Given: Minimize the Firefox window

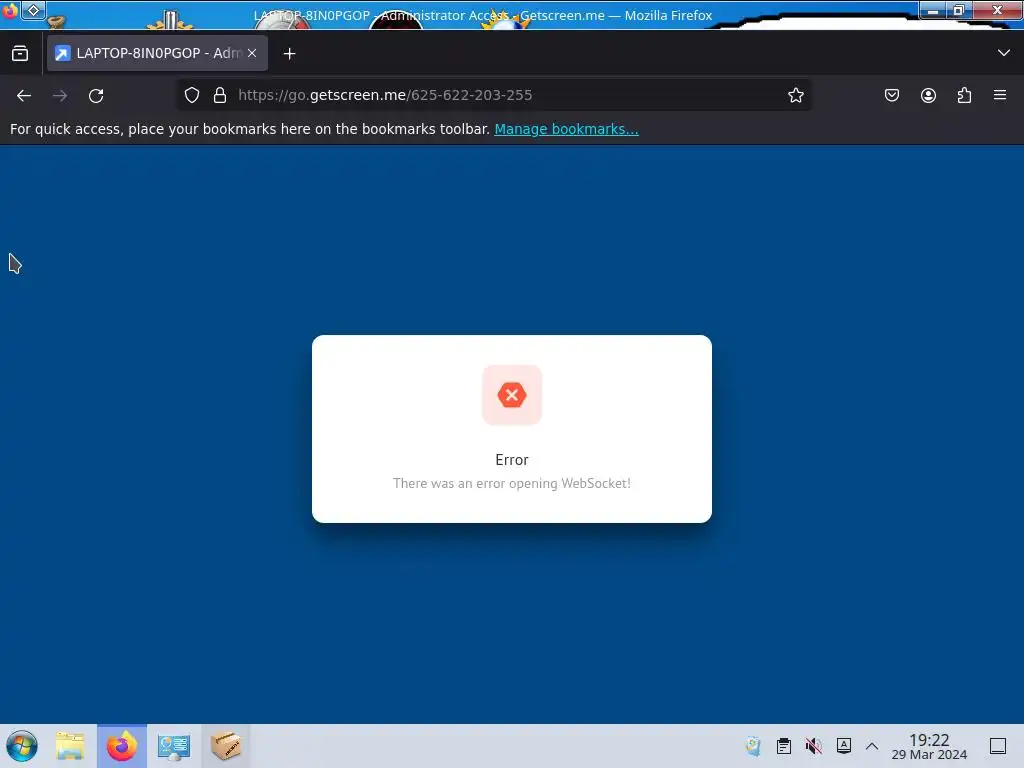Looking at the screenshot, I should [933, 10].
